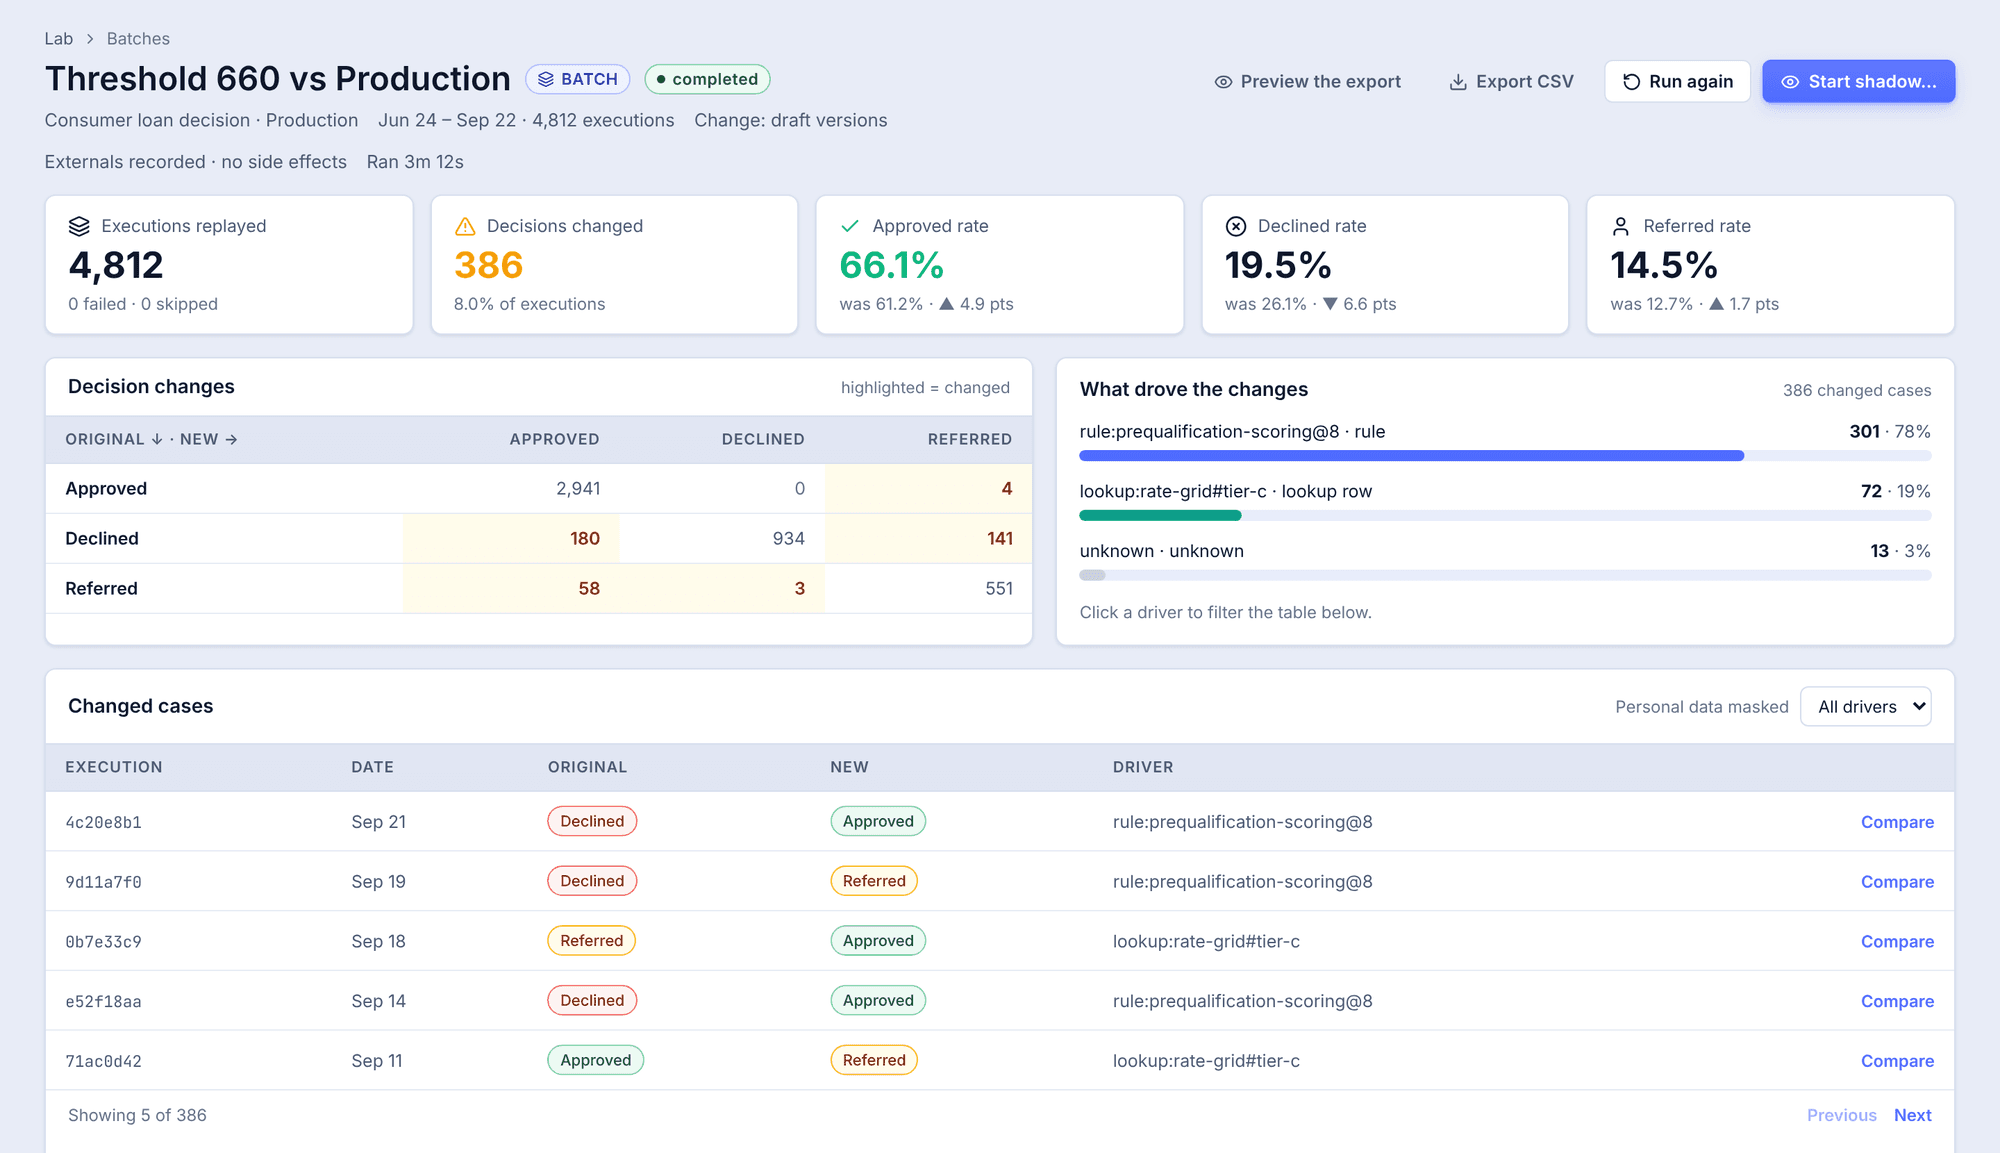Screen dimensions: 2000x1153
Task: Filter by the unknown driver progress bar
Action: tap(1505, 576)
